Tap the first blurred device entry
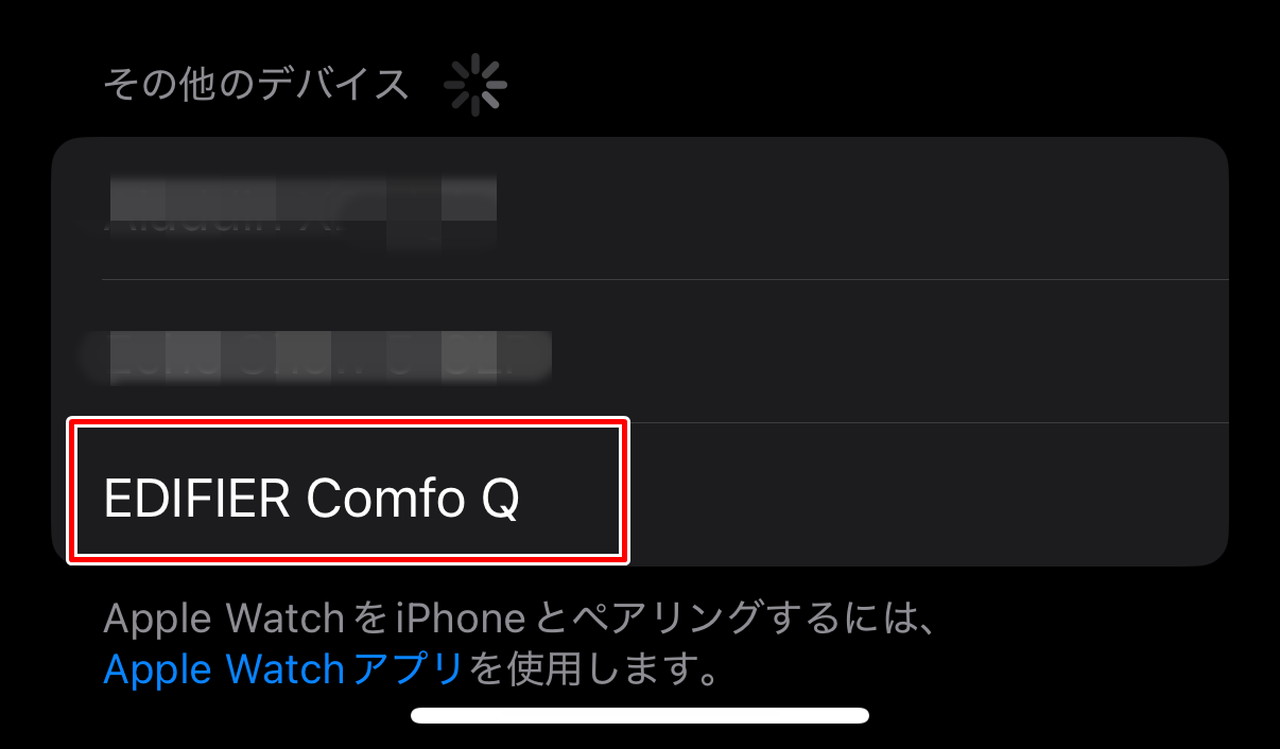Viewport: 1280px width, 749px height. click(640, 208)
